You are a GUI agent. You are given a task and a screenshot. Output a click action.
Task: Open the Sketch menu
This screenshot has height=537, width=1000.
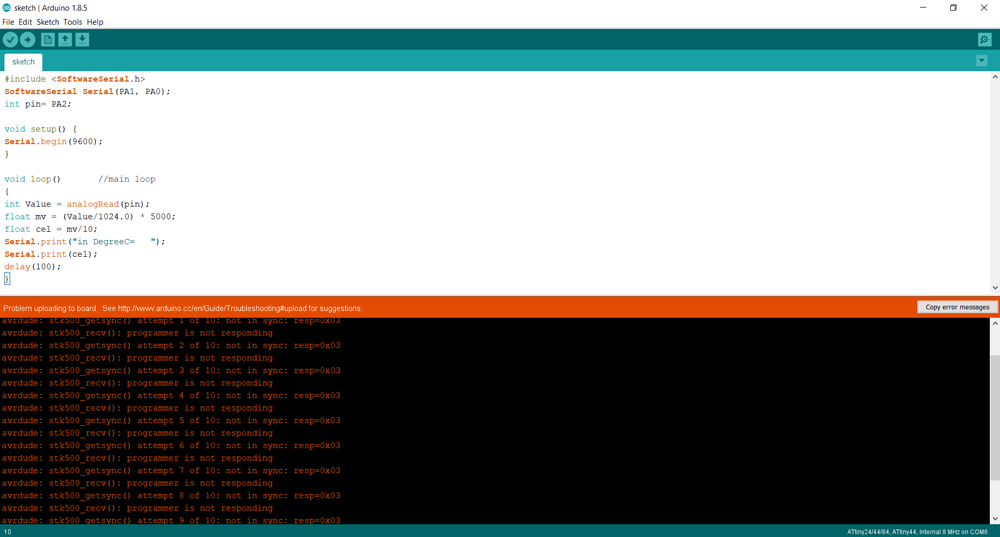[47, 22]
